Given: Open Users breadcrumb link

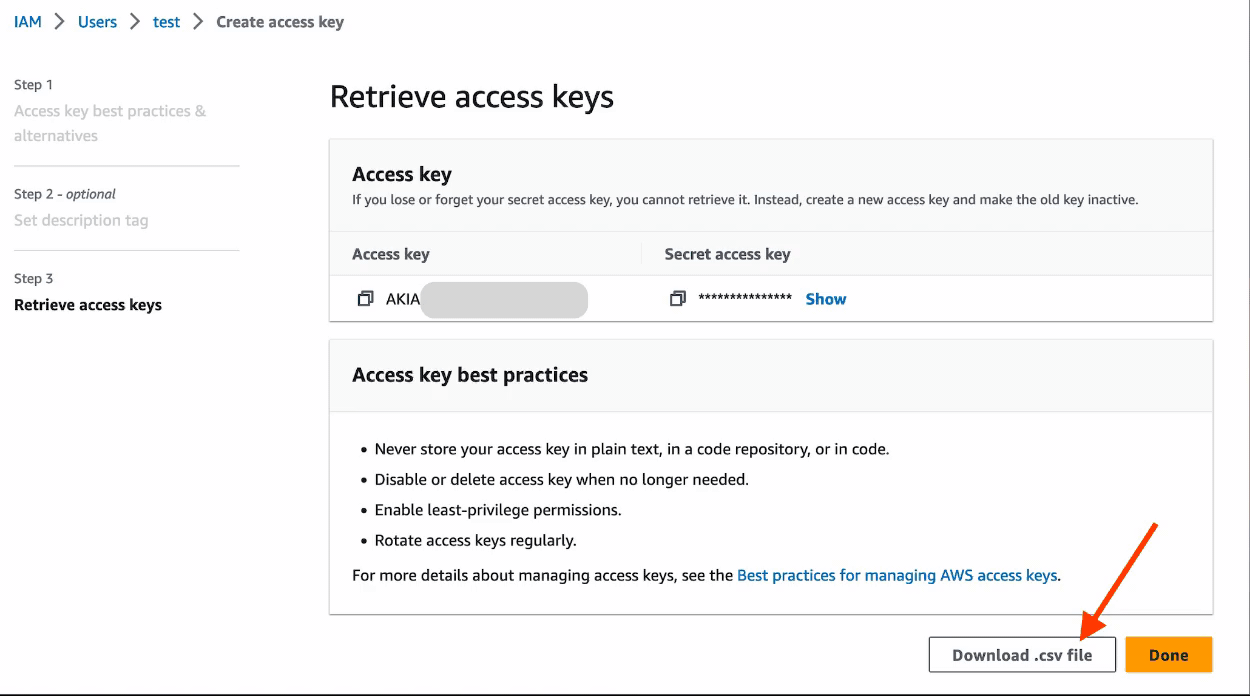Looking at the screenshot, I should pyautogui.click(x=97, y=21).
